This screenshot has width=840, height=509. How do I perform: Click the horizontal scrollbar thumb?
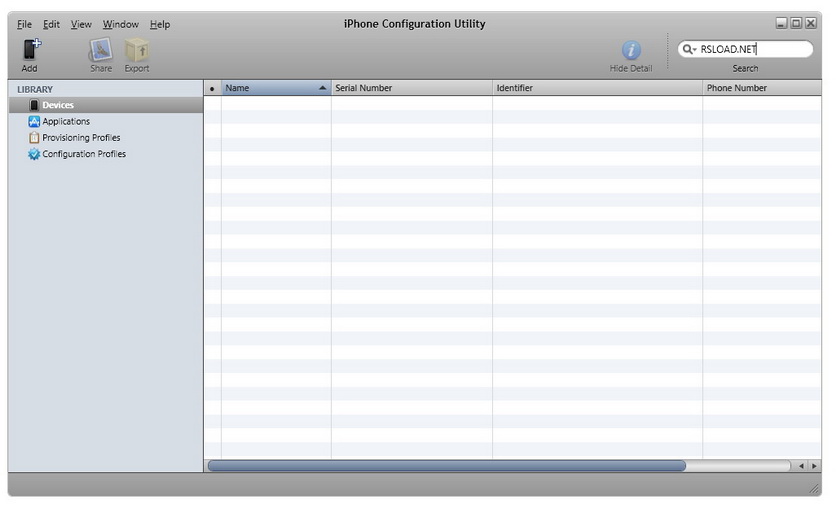point(447,466)
